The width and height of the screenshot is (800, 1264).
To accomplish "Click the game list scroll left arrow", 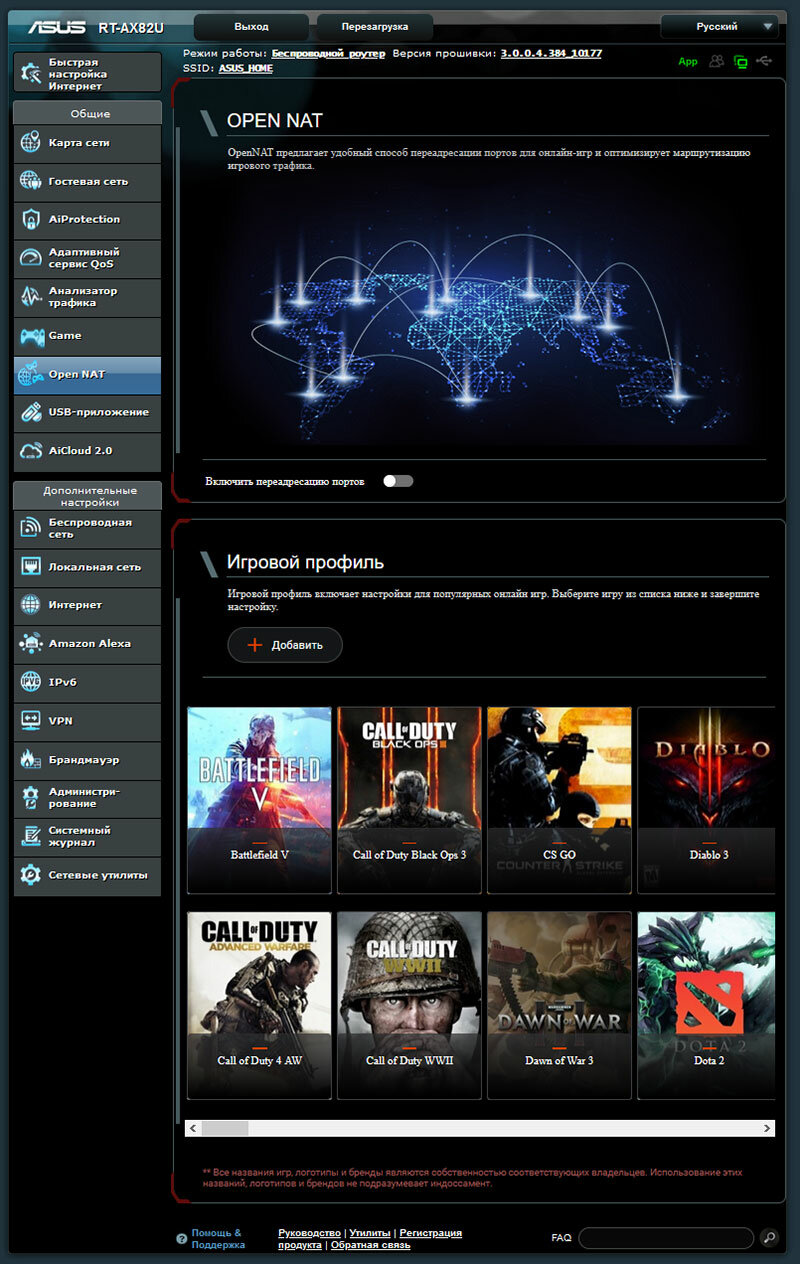I will (192, 1128).
